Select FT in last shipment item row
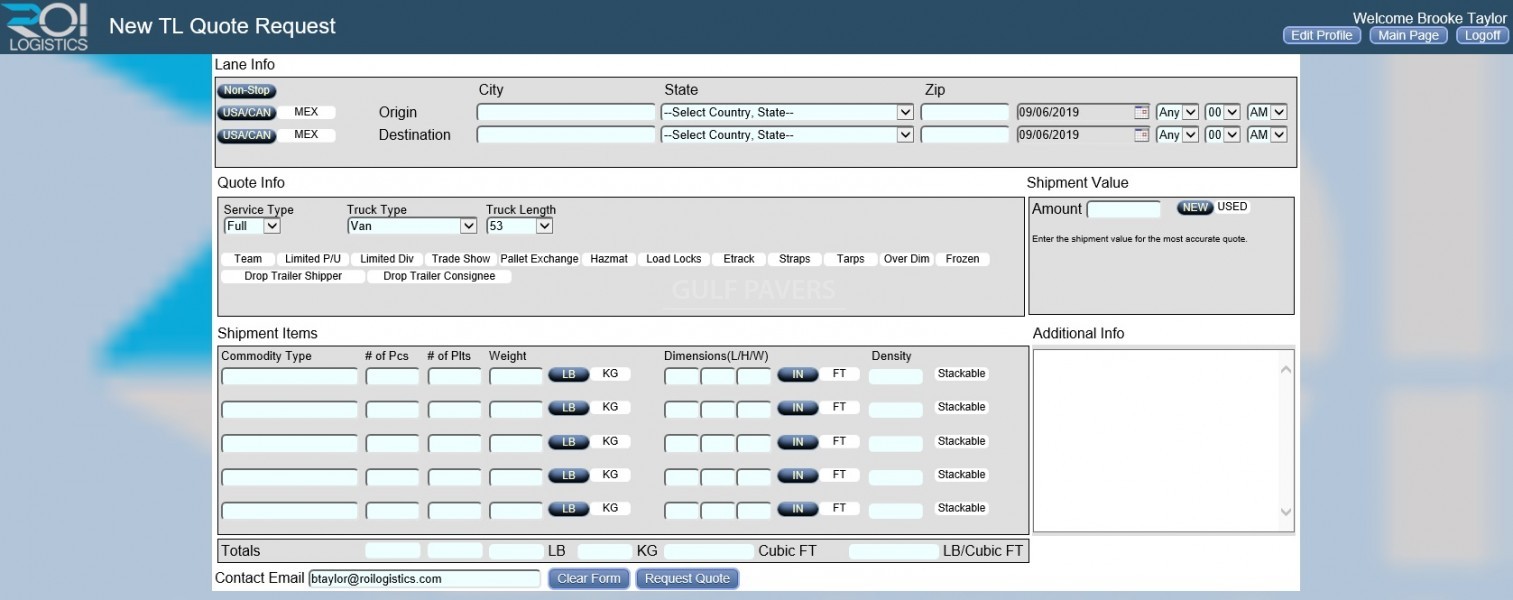 click(x=839, y=508)
